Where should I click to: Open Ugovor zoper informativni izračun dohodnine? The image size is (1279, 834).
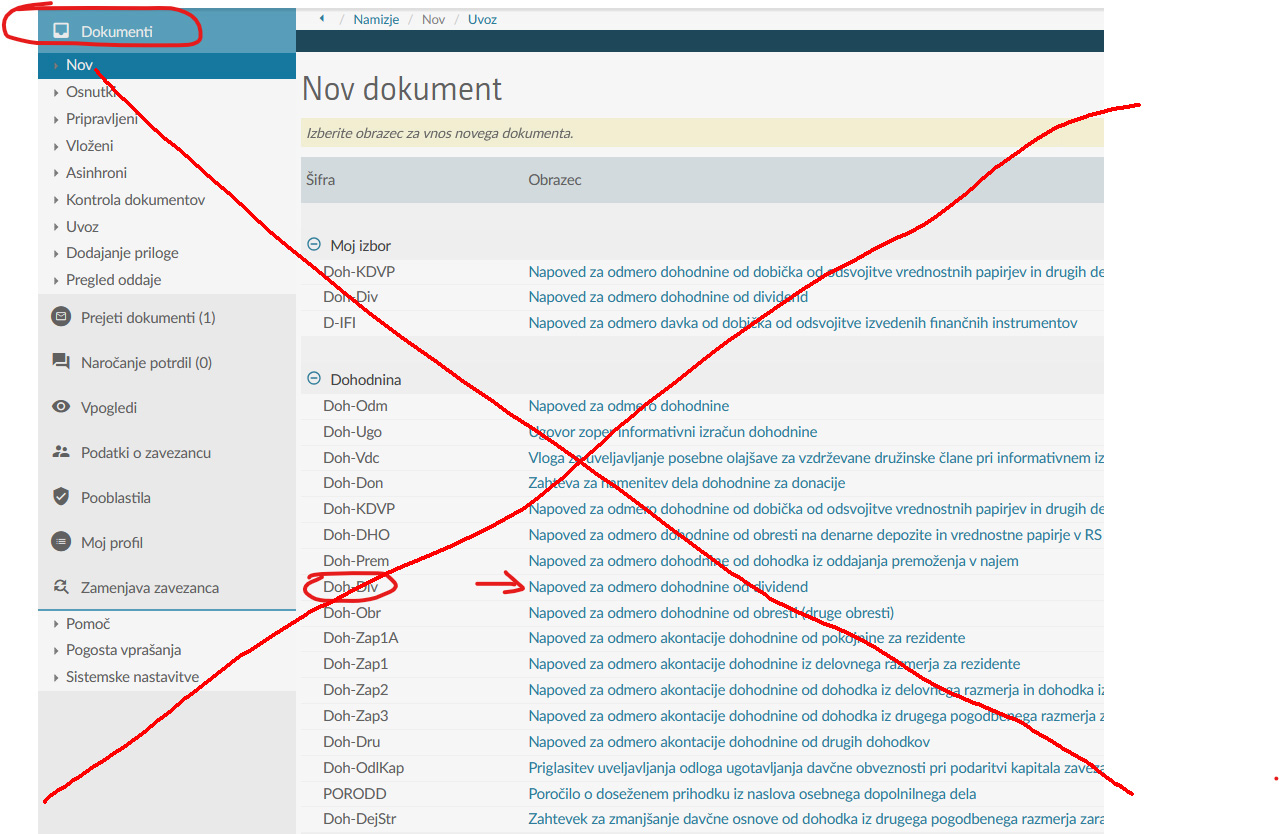point(673,432)
